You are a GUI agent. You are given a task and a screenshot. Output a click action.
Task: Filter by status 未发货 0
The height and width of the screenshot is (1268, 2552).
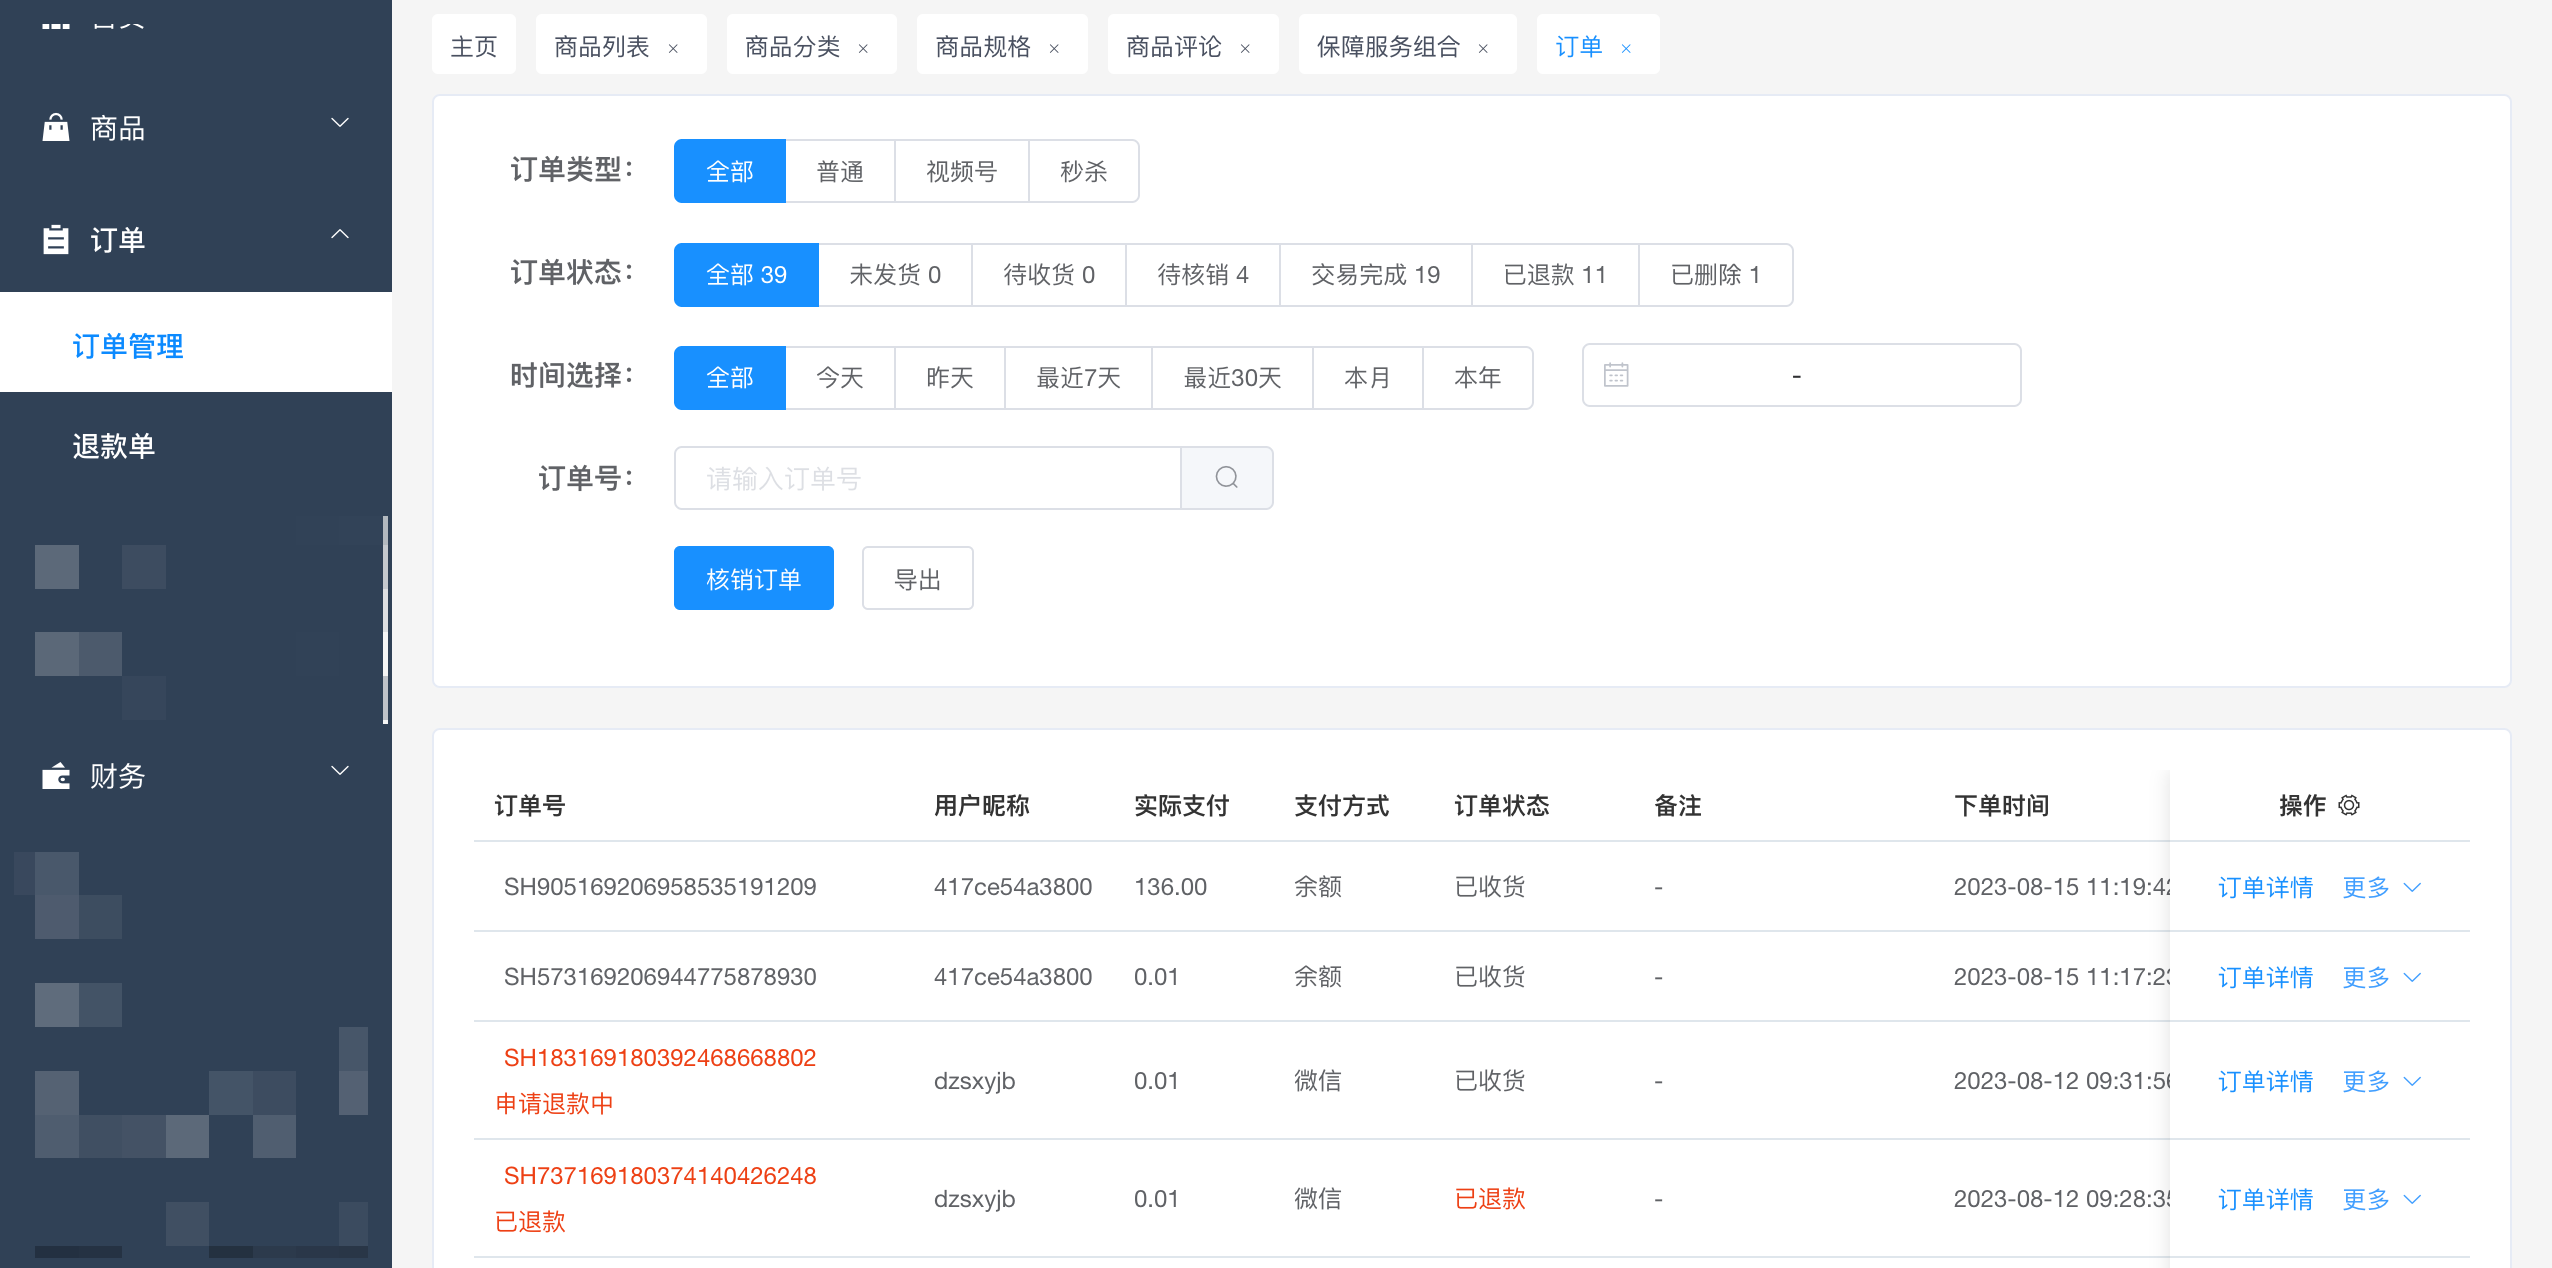(895, 274)
